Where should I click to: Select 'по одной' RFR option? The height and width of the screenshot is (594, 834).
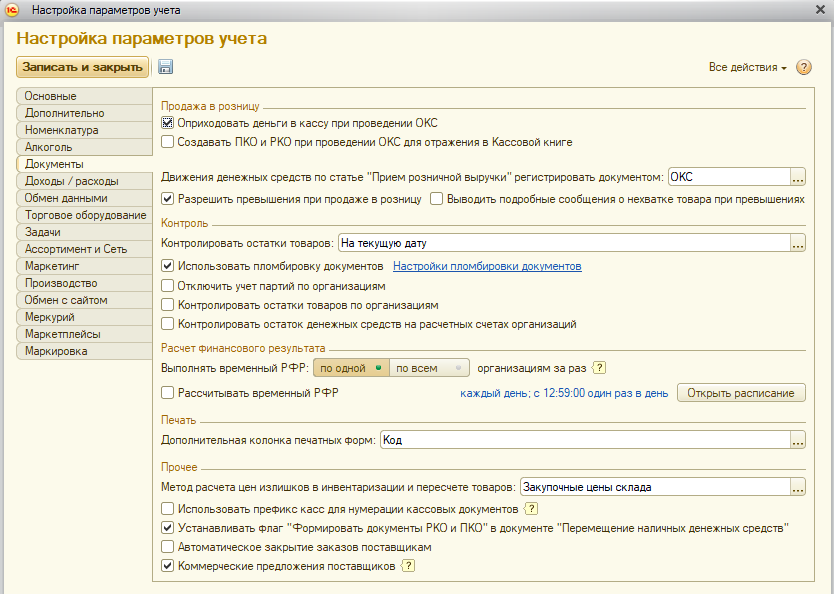[x=352, y=368]
